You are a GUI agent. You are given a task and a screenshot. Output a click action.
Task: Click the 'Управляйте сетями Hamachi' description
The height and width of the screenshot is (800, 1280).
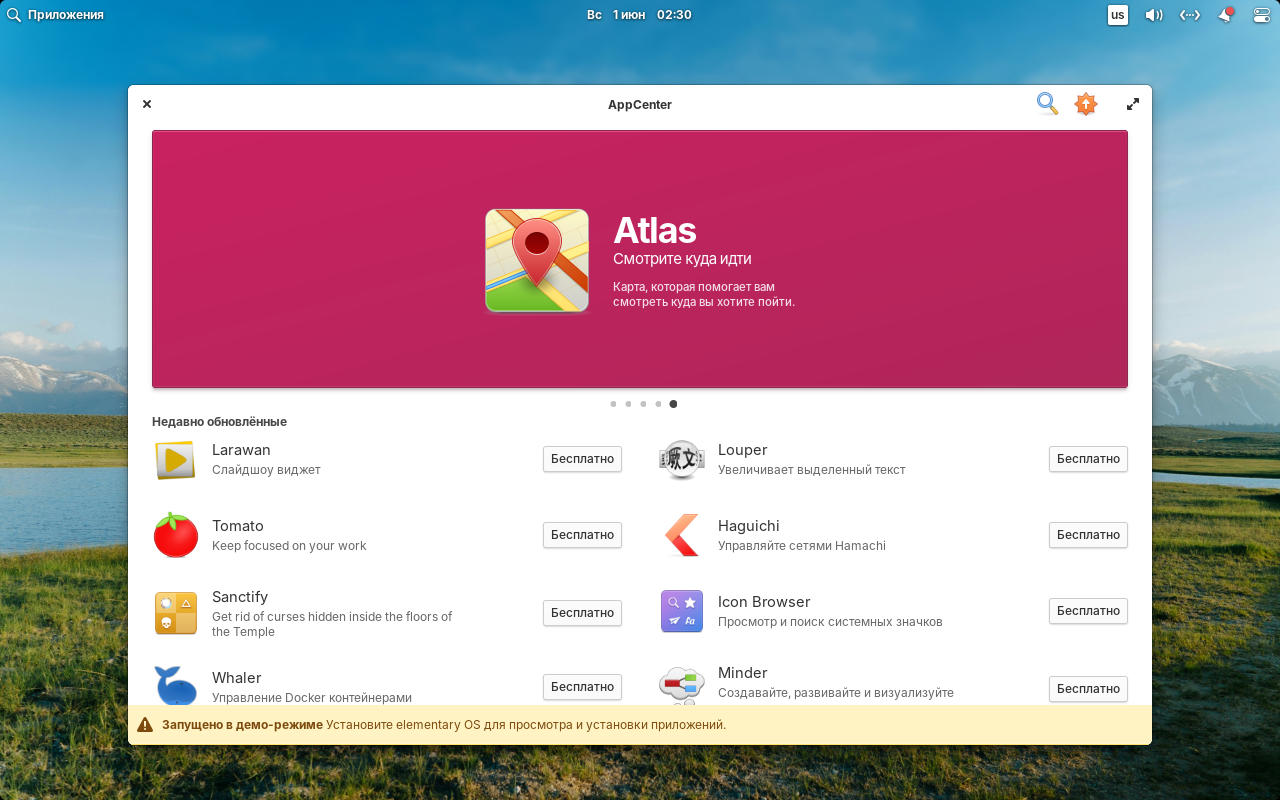click(802, 546)
